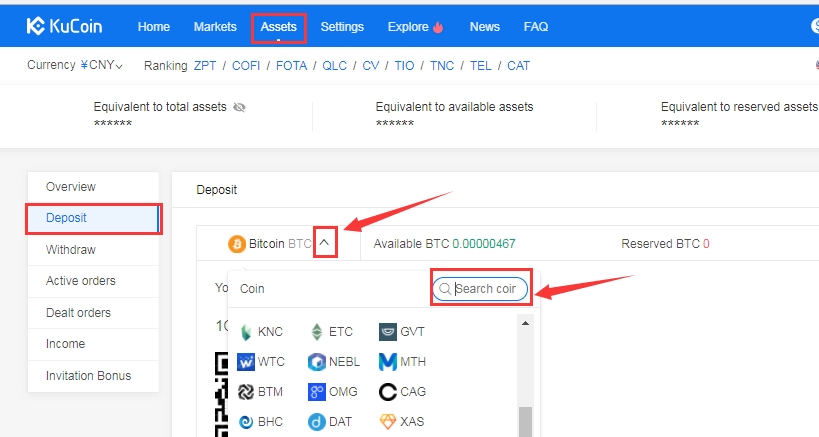Image resolution: width=819 pixels, height=437 pixels.
Task: Click TNC ranking link
Action: 442,66
